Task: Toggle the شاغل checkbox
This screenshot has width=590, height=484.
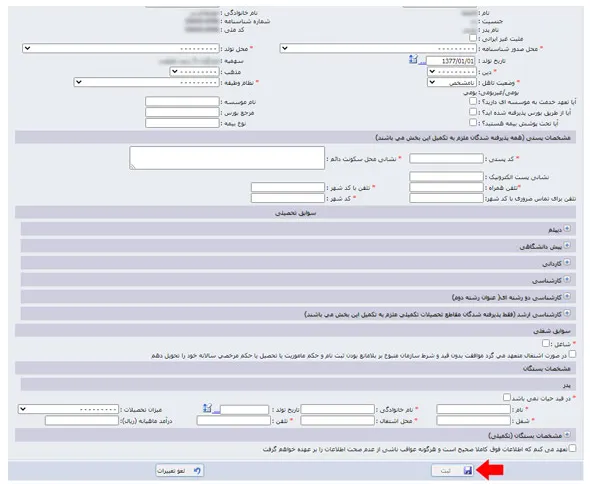Action: tap(546, 343)
